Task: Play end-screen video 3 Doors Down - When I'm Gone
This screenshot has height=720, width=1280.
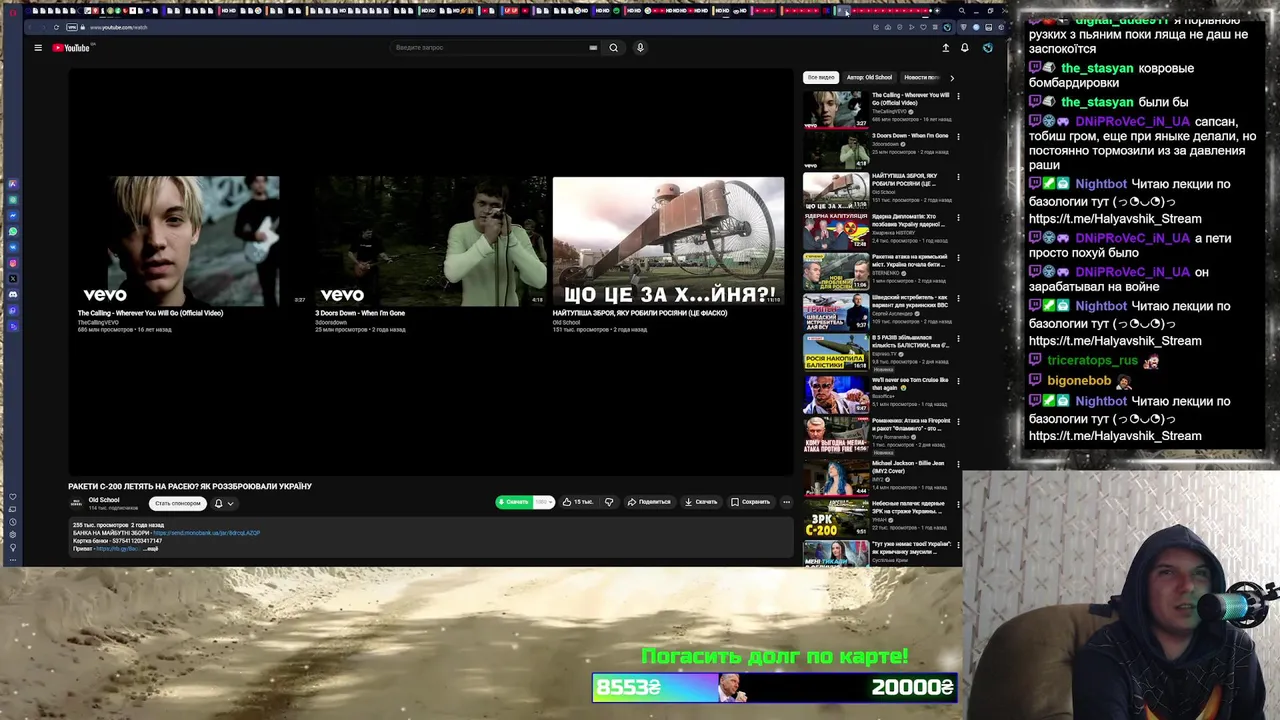Action: (x=430, y=241)
